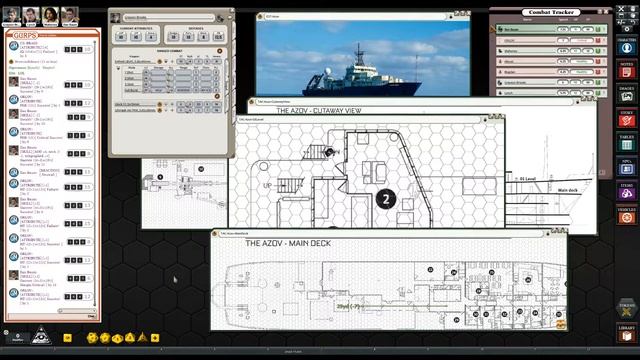
Task: Click the yellow d6 die after the d4
Action: (x=155, y=338)
